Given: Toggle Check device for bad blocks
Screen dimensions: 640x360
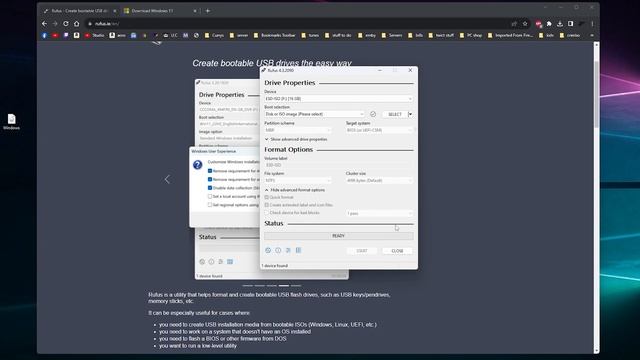Looking at the screenshot, I should click(267, 213).
